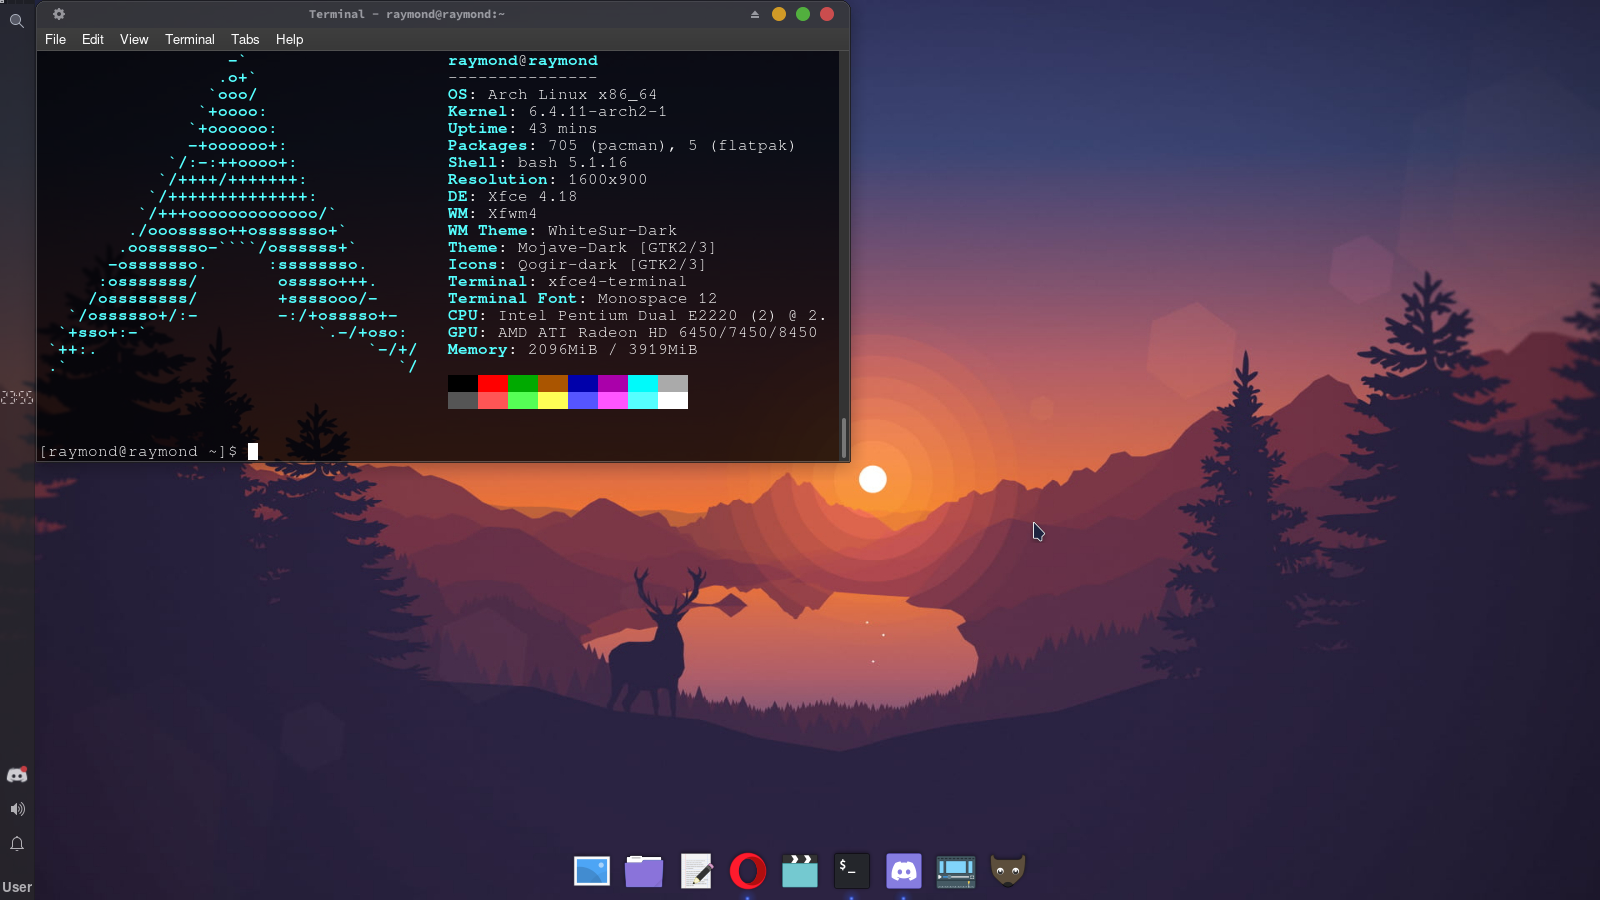The image size is (1600, 900).
Task: Click the 'GPU: AMD ATI Radeon HD' line
Action: 632,333
